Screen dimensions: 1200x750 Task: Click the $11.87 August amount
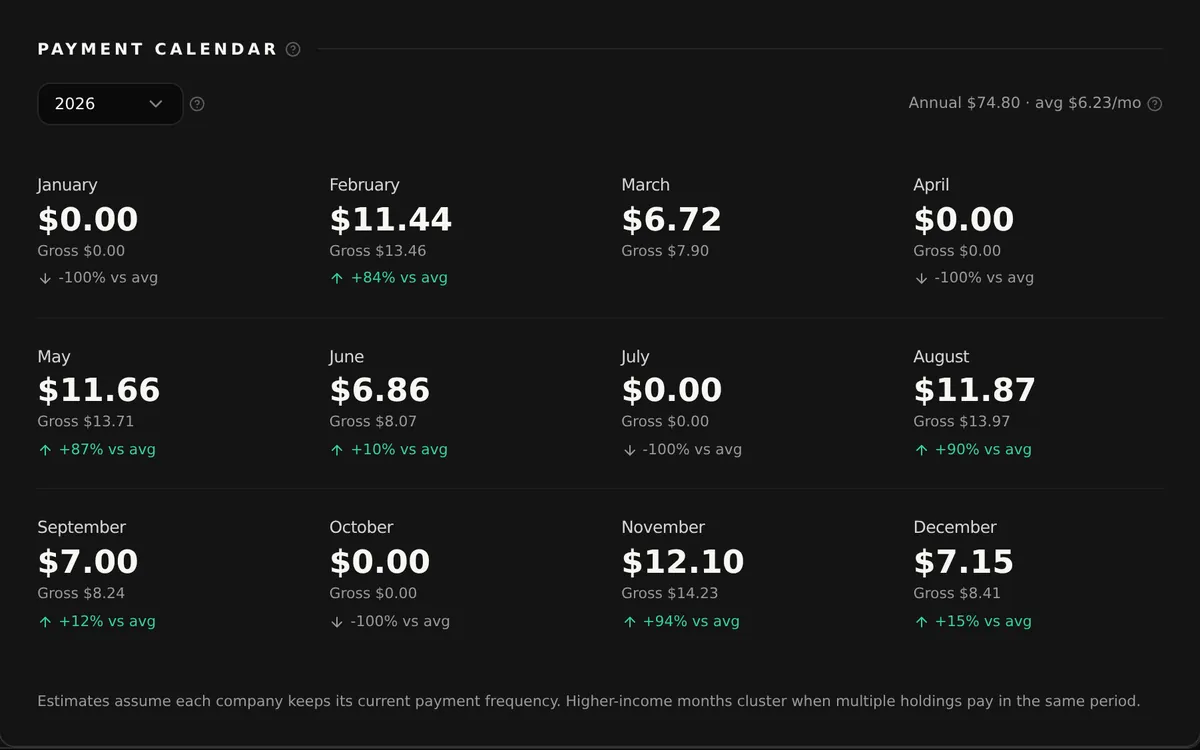[974, 390]
